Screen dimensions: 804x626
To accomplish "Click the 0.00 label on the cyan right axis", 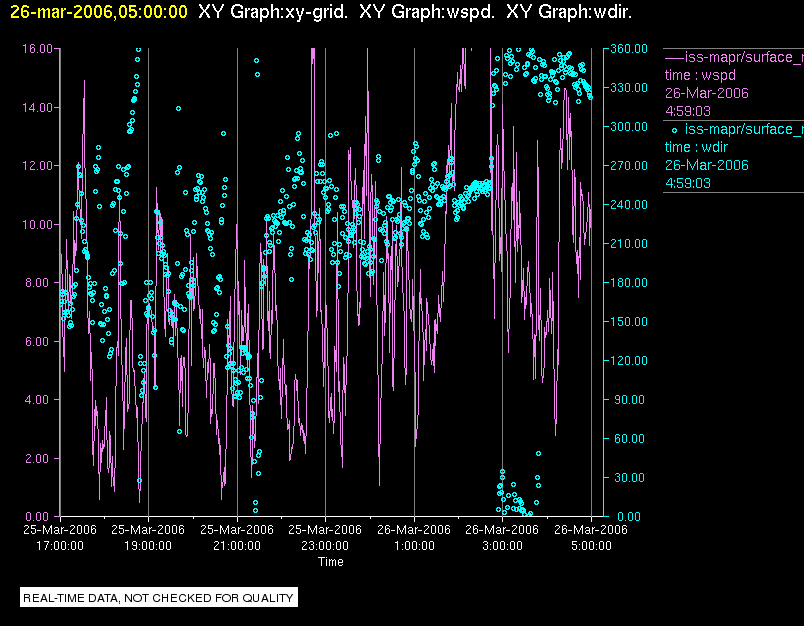I will (x=629, y=517).
